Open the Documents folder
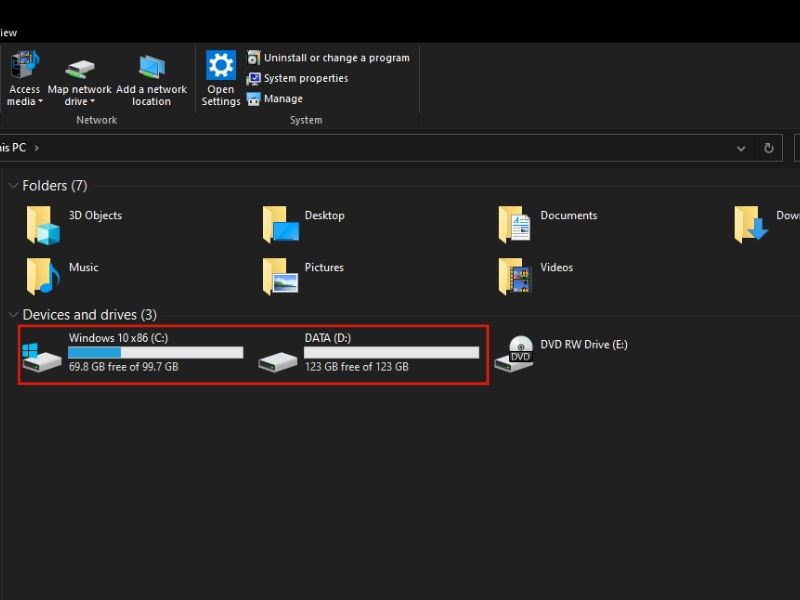 567,215
